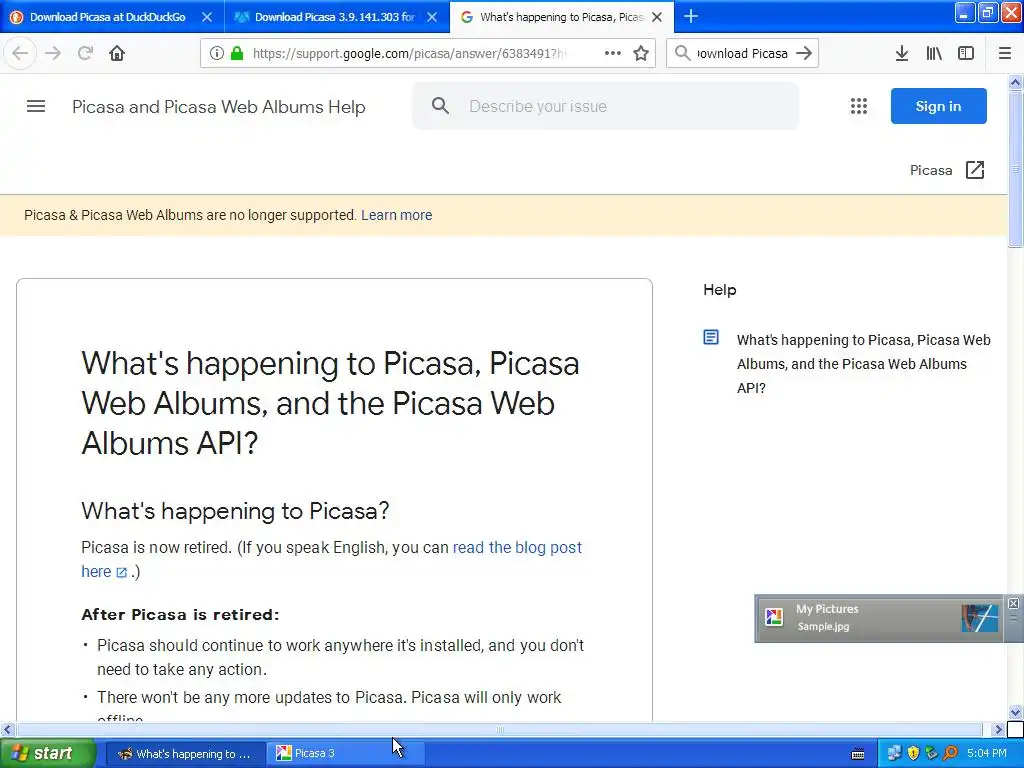Reload the current page
1024x768 pixels.
click(x=85, y=54)
